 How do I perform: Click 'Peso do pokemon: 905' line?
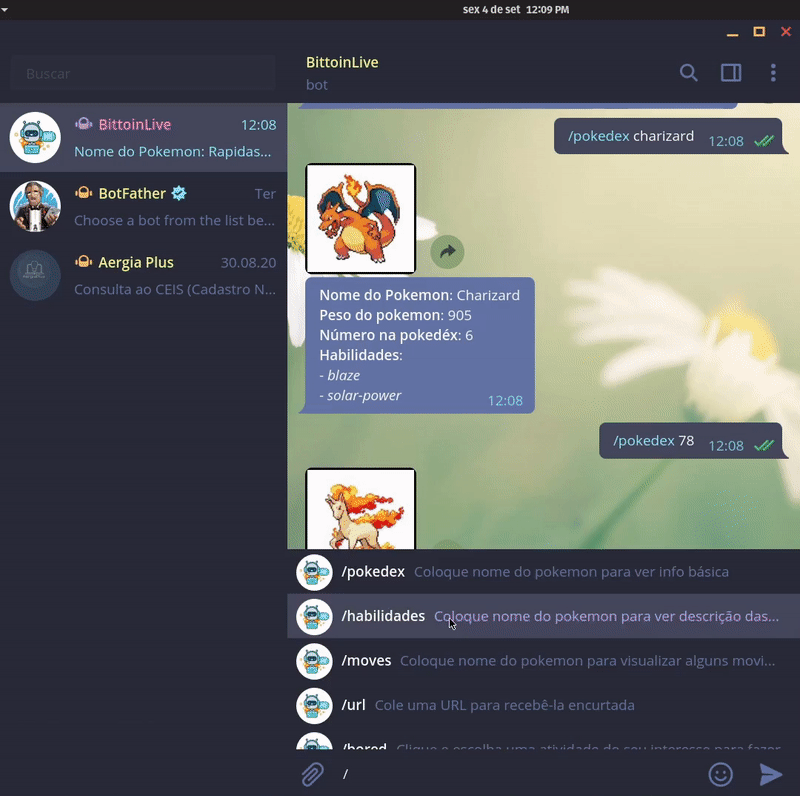pyautogui.click(x=395, y=315)
